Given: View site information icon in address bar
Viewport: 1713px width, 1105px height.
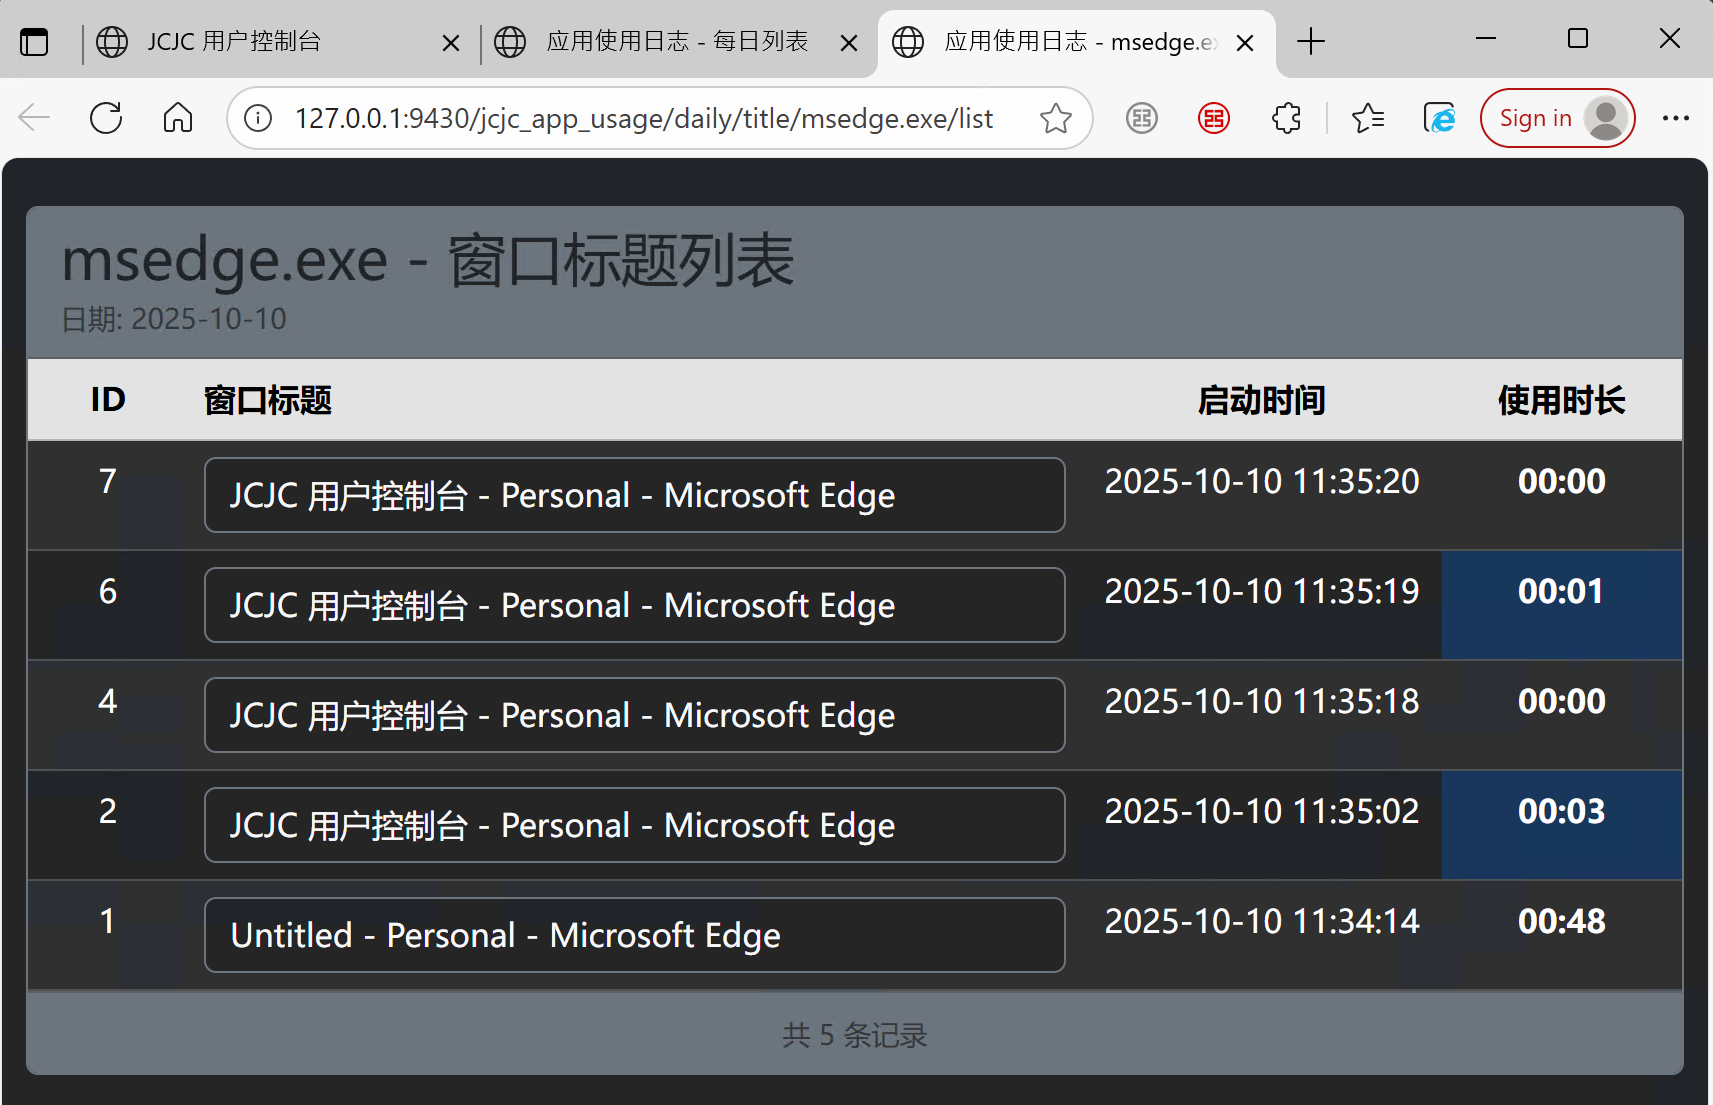Looking at the screenshot, I should [258, 119].
